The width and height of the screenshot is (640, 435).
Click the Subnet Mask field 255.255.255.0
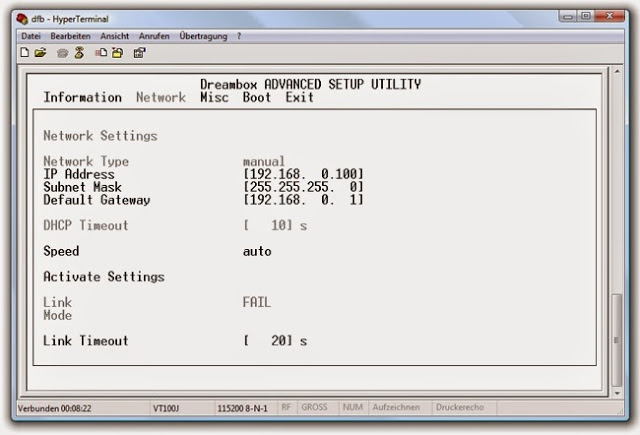[303, 187]
